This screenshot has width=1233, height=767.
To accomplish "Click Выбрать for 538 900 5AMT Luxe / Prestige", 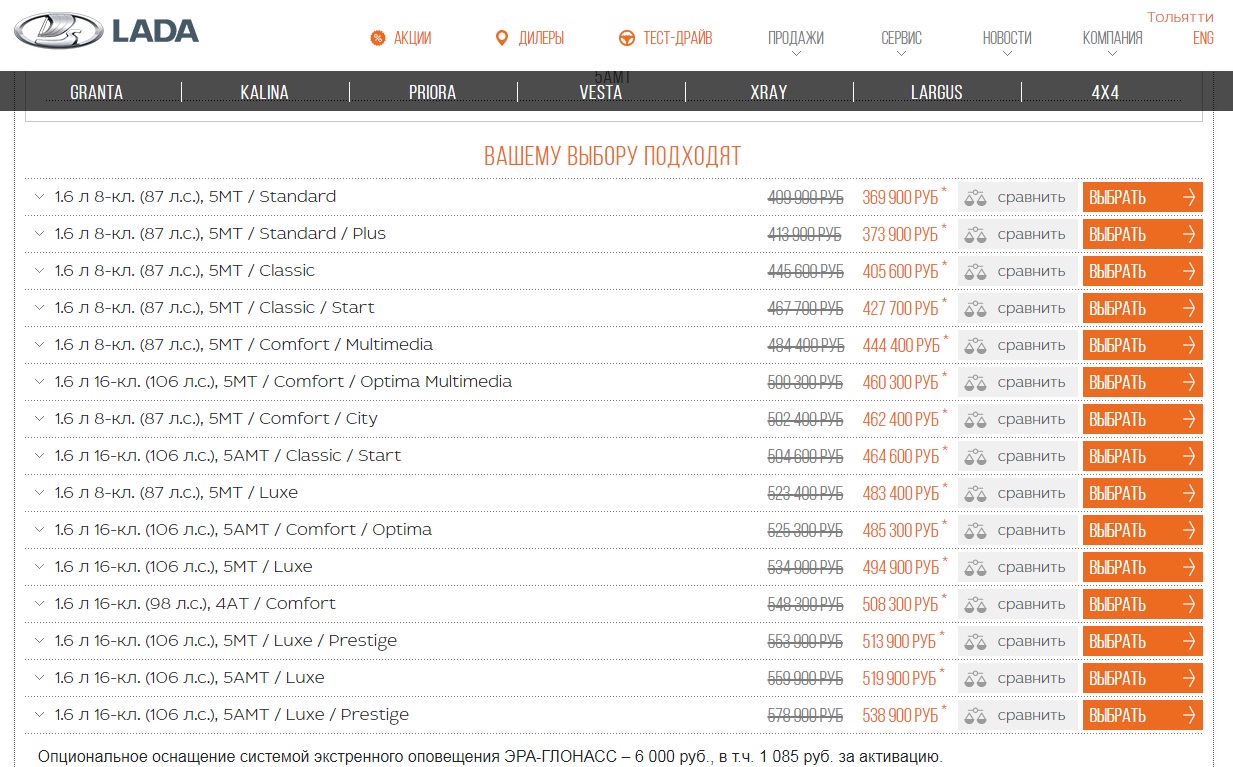I will pyautogui.click(x=1143, y=715).
